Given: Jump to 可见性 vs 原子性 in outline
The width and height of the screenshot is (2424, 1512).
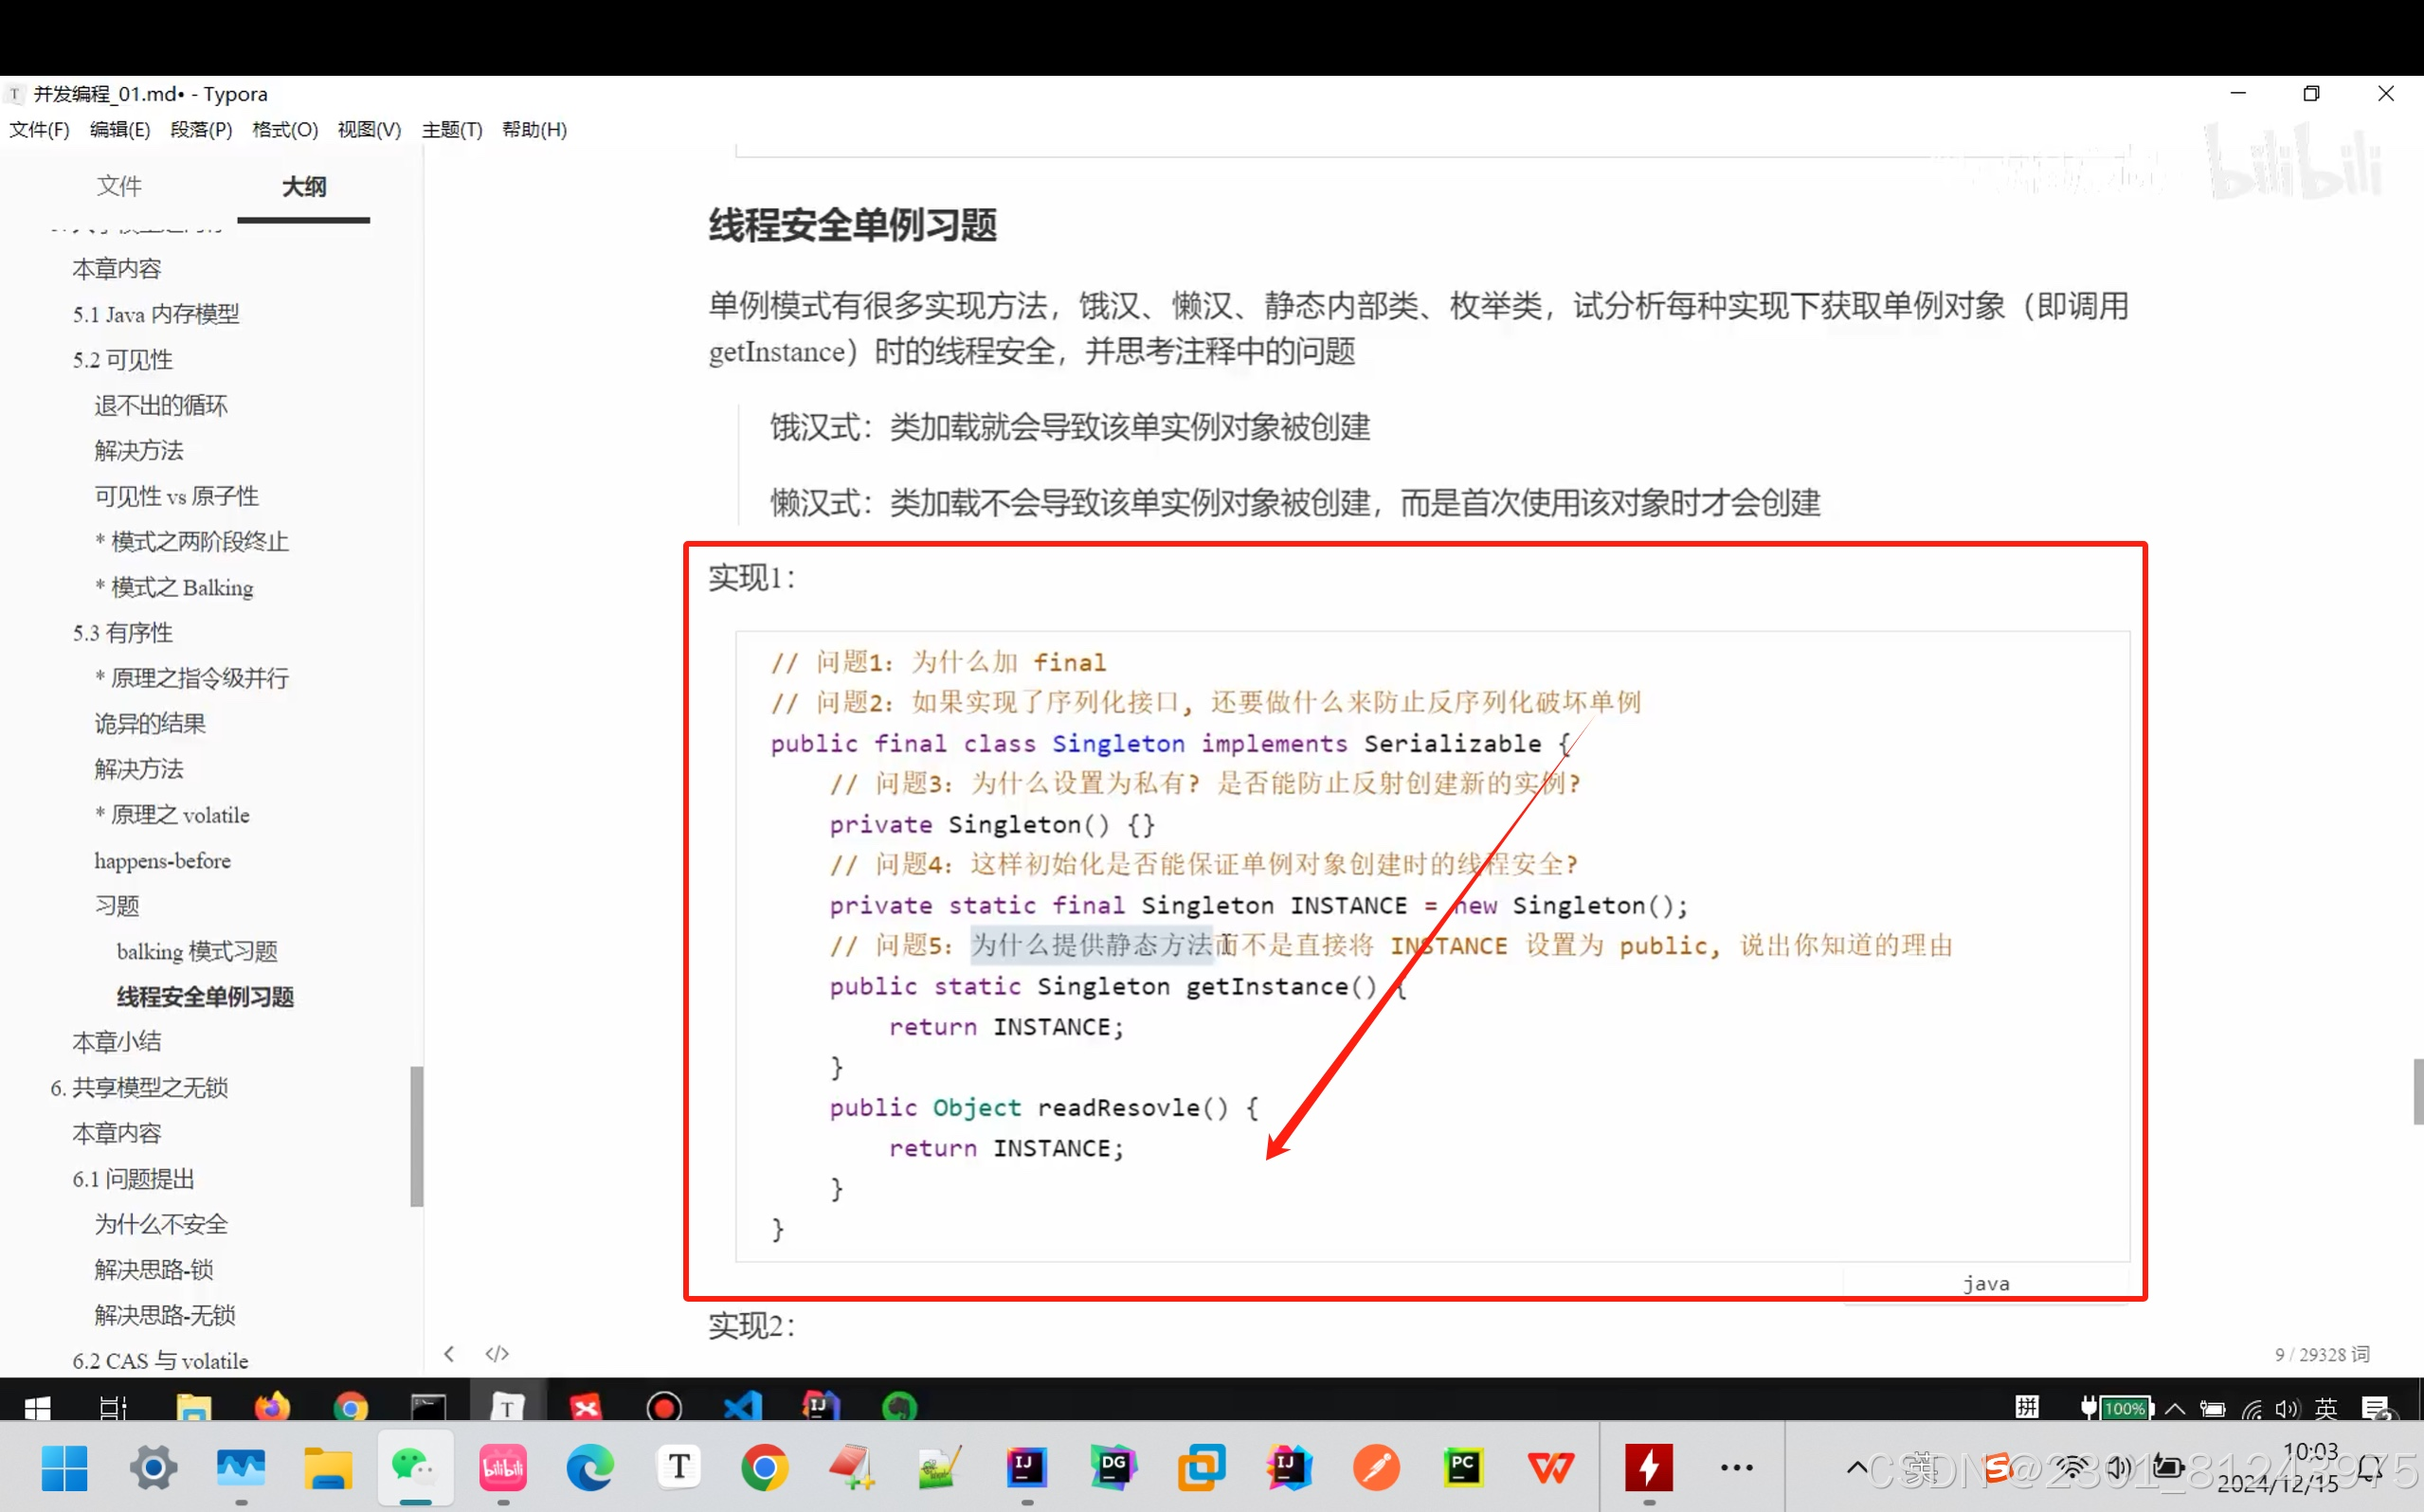Looking at the screenshot, I should (176, 496).
